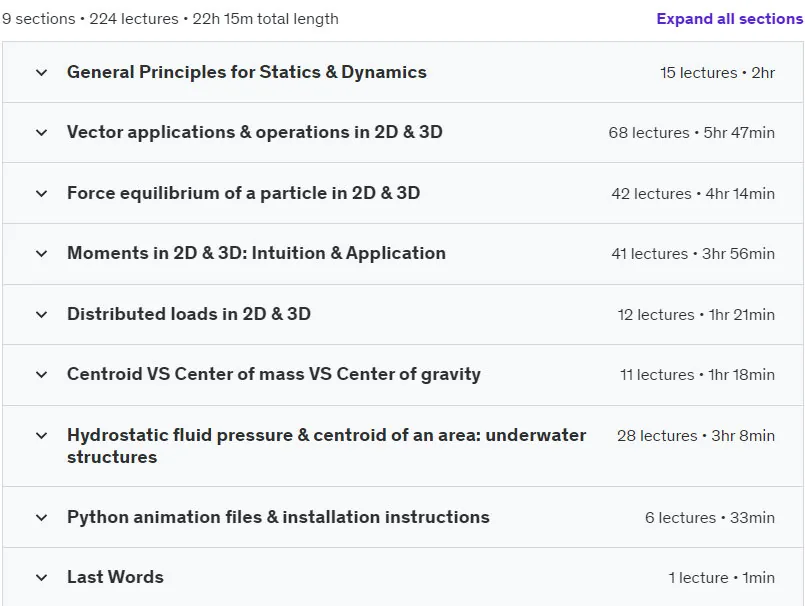This screenshot has height=606, width=805.
Task: Expand Moments in 2D & 3D chevron
Action: pos(42,254)
